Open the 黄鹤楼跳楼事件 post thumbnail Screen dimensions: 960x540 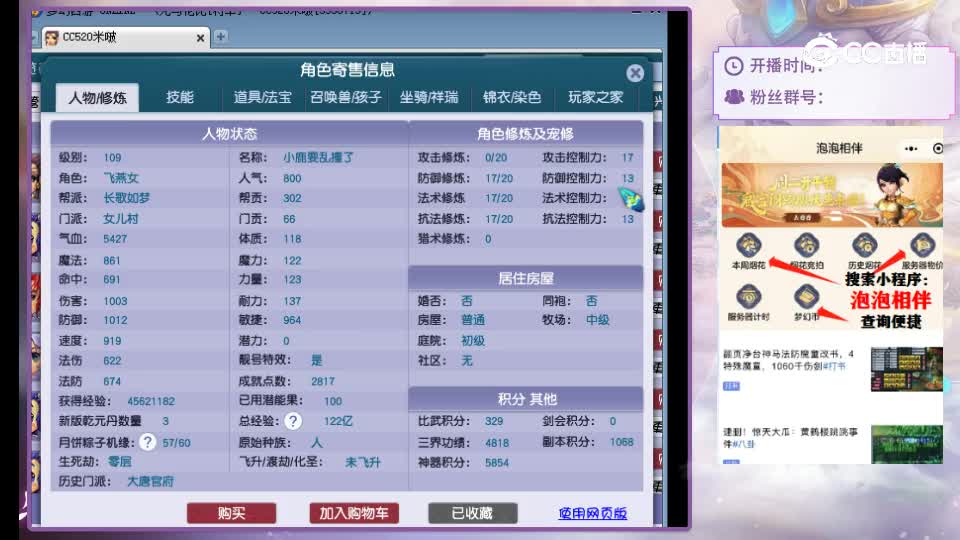[907, 444]
